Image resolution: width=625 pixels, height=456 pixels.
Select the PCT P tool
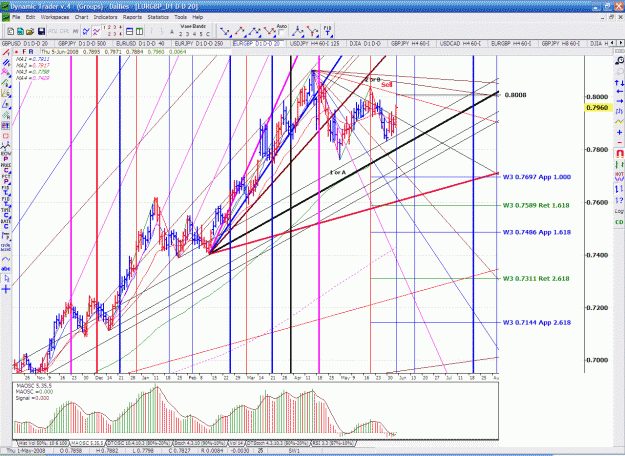pos(6,179)
